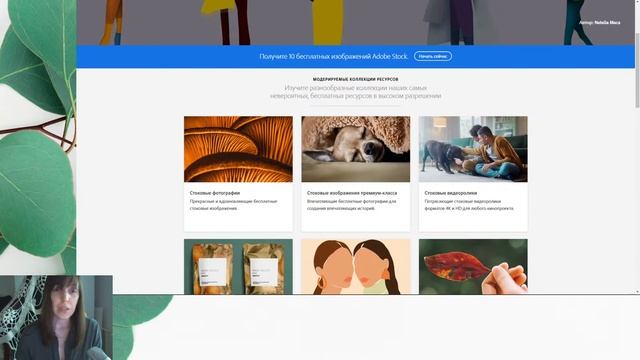Click the 'Модерируемые коллекции ресурсов' heading
Viewport: 640px width, 360px height.
click(x=356, y=79)
